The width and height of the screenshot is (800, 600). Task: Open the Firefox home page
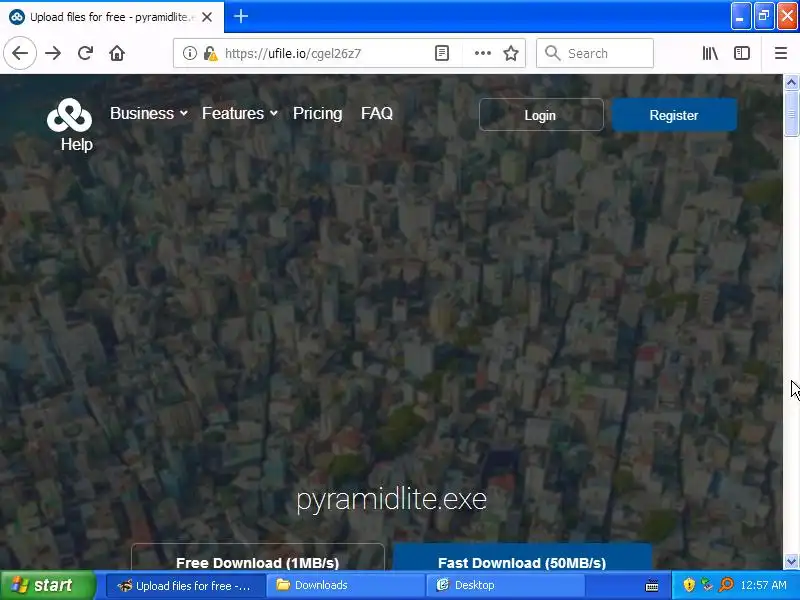click(117, 53)
